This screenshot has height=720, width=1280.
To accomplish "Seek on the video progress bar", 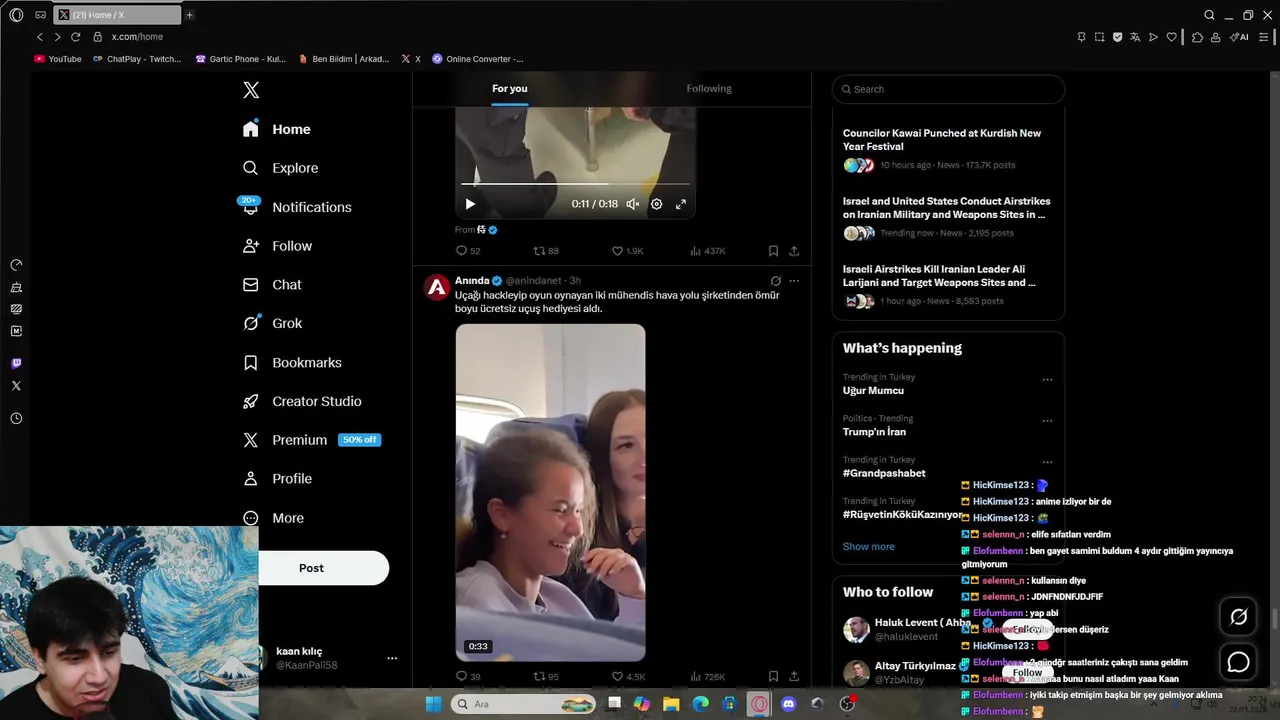I will click(575, 184).
